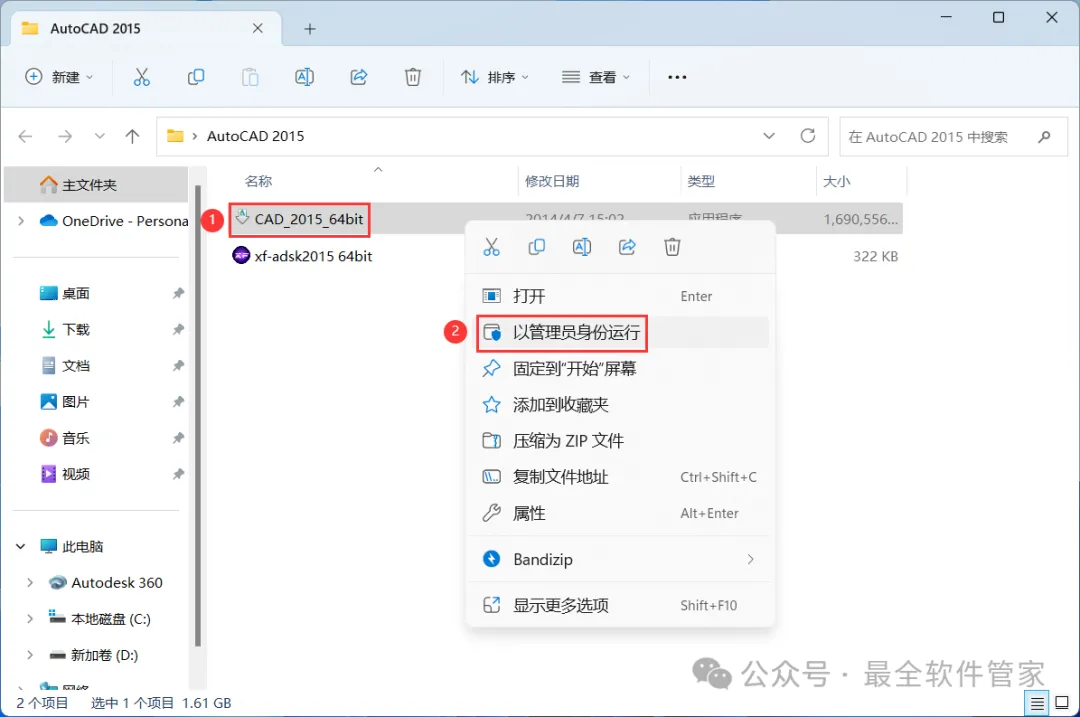Viewport: 1080px width, 717px height.
Task: Open recent locations dropdown arrow
Action: pos(100,136)
